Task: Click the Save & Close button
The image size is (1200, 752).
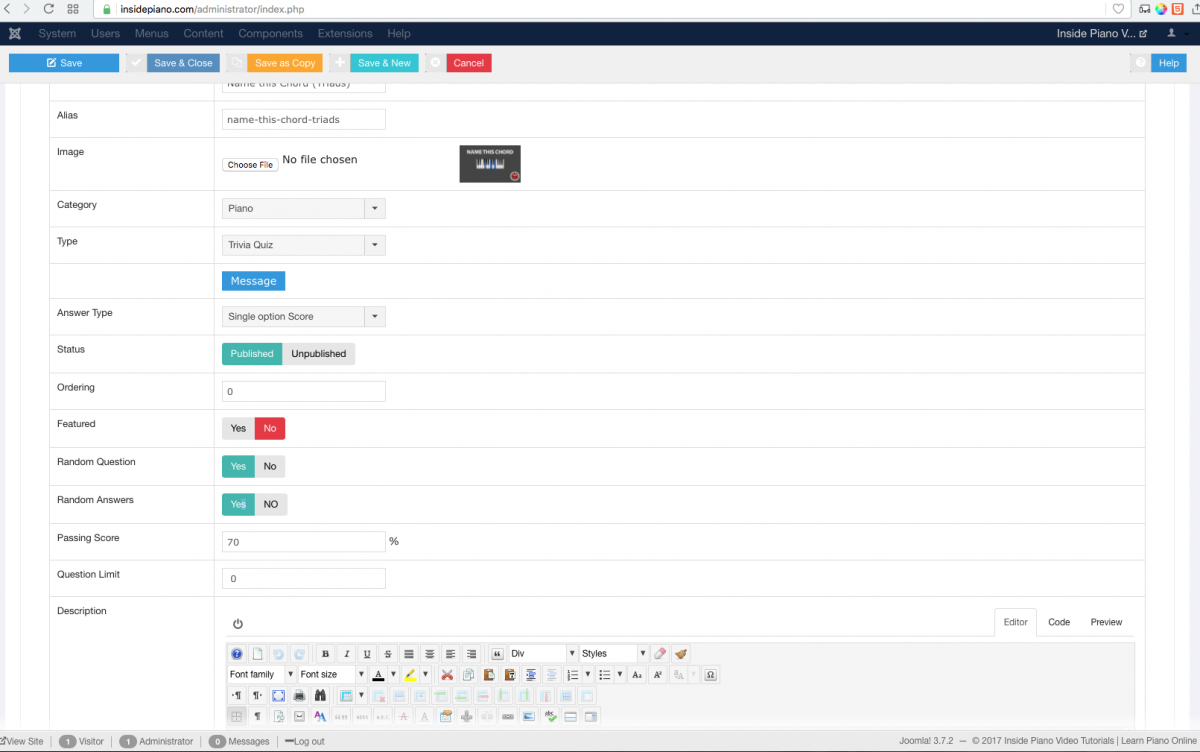Action: point(183,63)
